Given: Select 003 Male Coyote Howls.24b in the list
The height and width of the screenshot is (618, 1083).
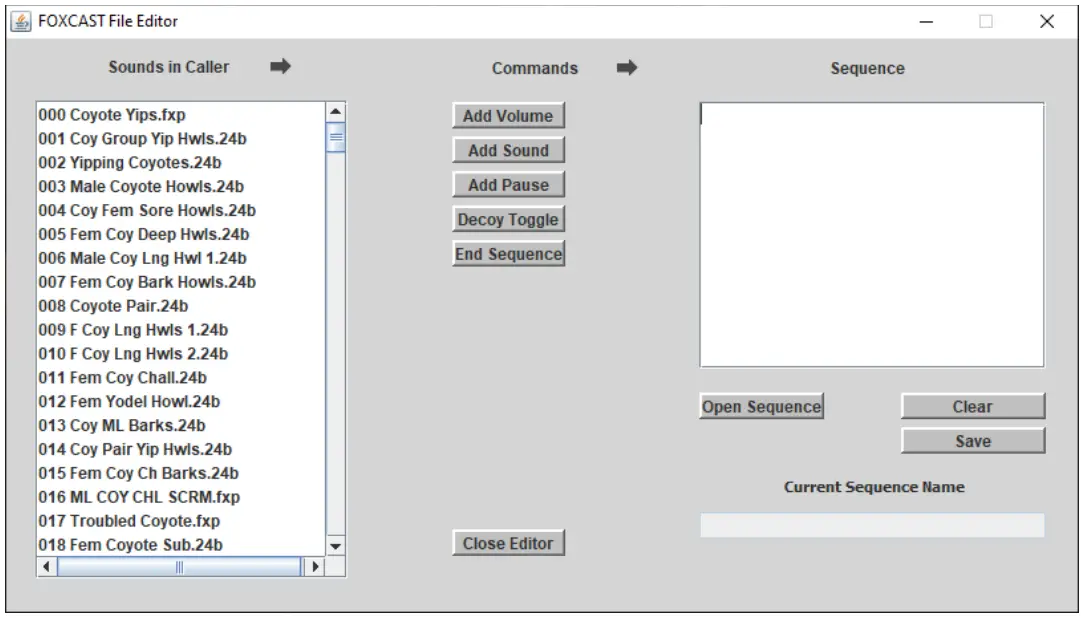Looking at the screenshot, I should point(140,186).
